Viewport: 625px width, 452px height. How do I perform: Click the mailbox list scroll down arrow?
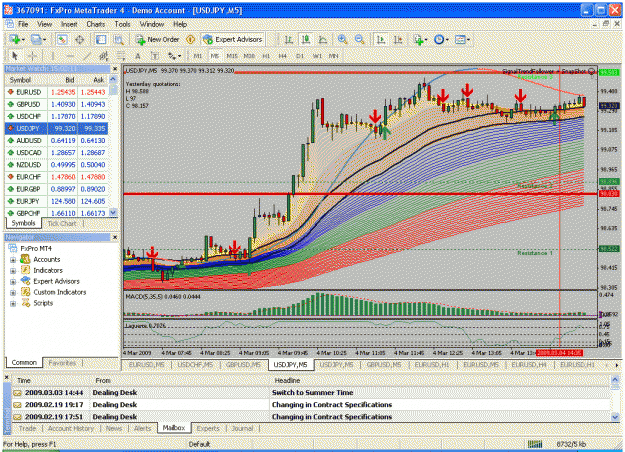(x=615, y=417)
